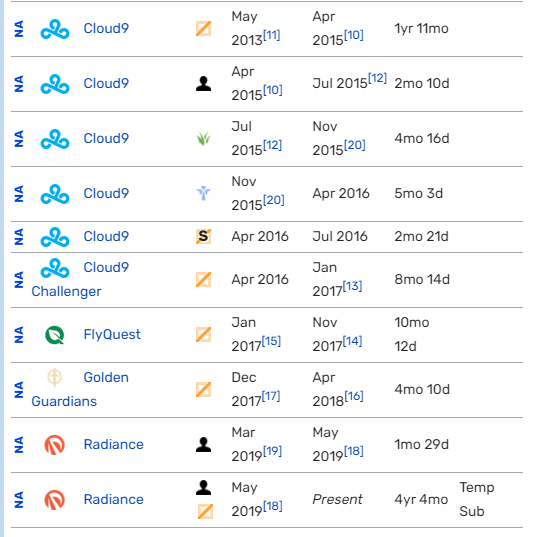Follow reference [18] in the Temp Sub row
553x537 pixels.
[273, 507]
